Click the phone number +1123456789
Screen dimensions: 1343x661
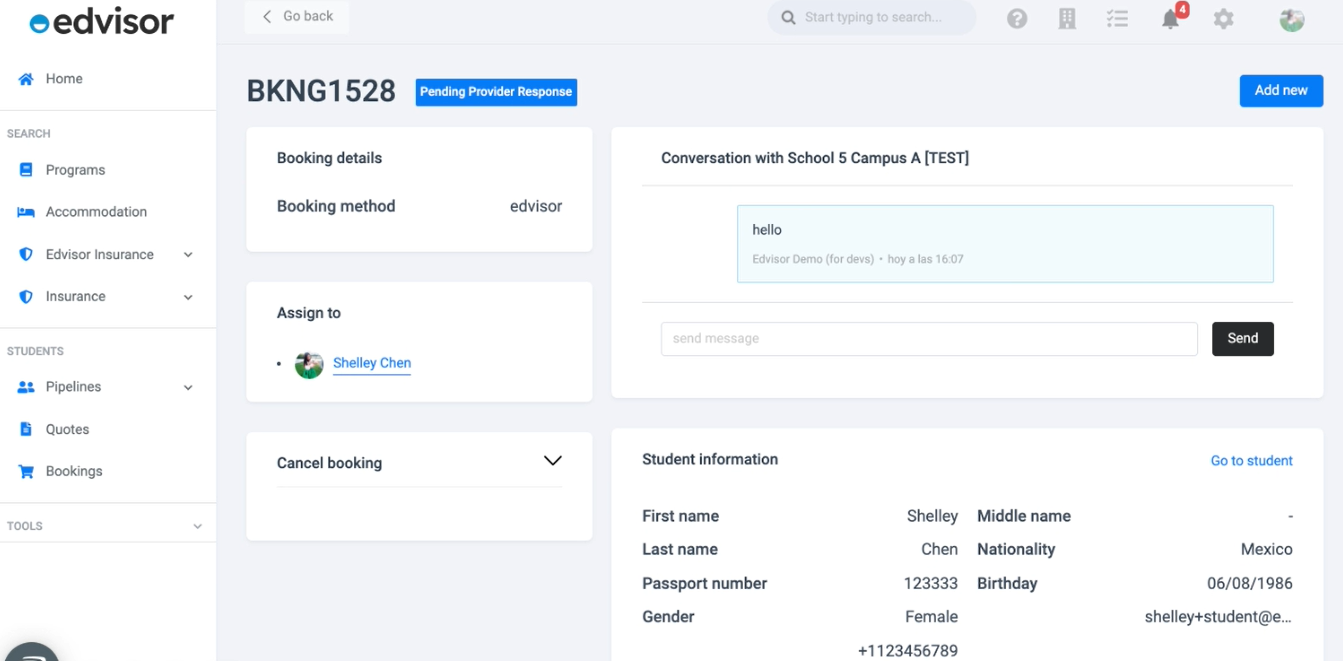(908, 651)
